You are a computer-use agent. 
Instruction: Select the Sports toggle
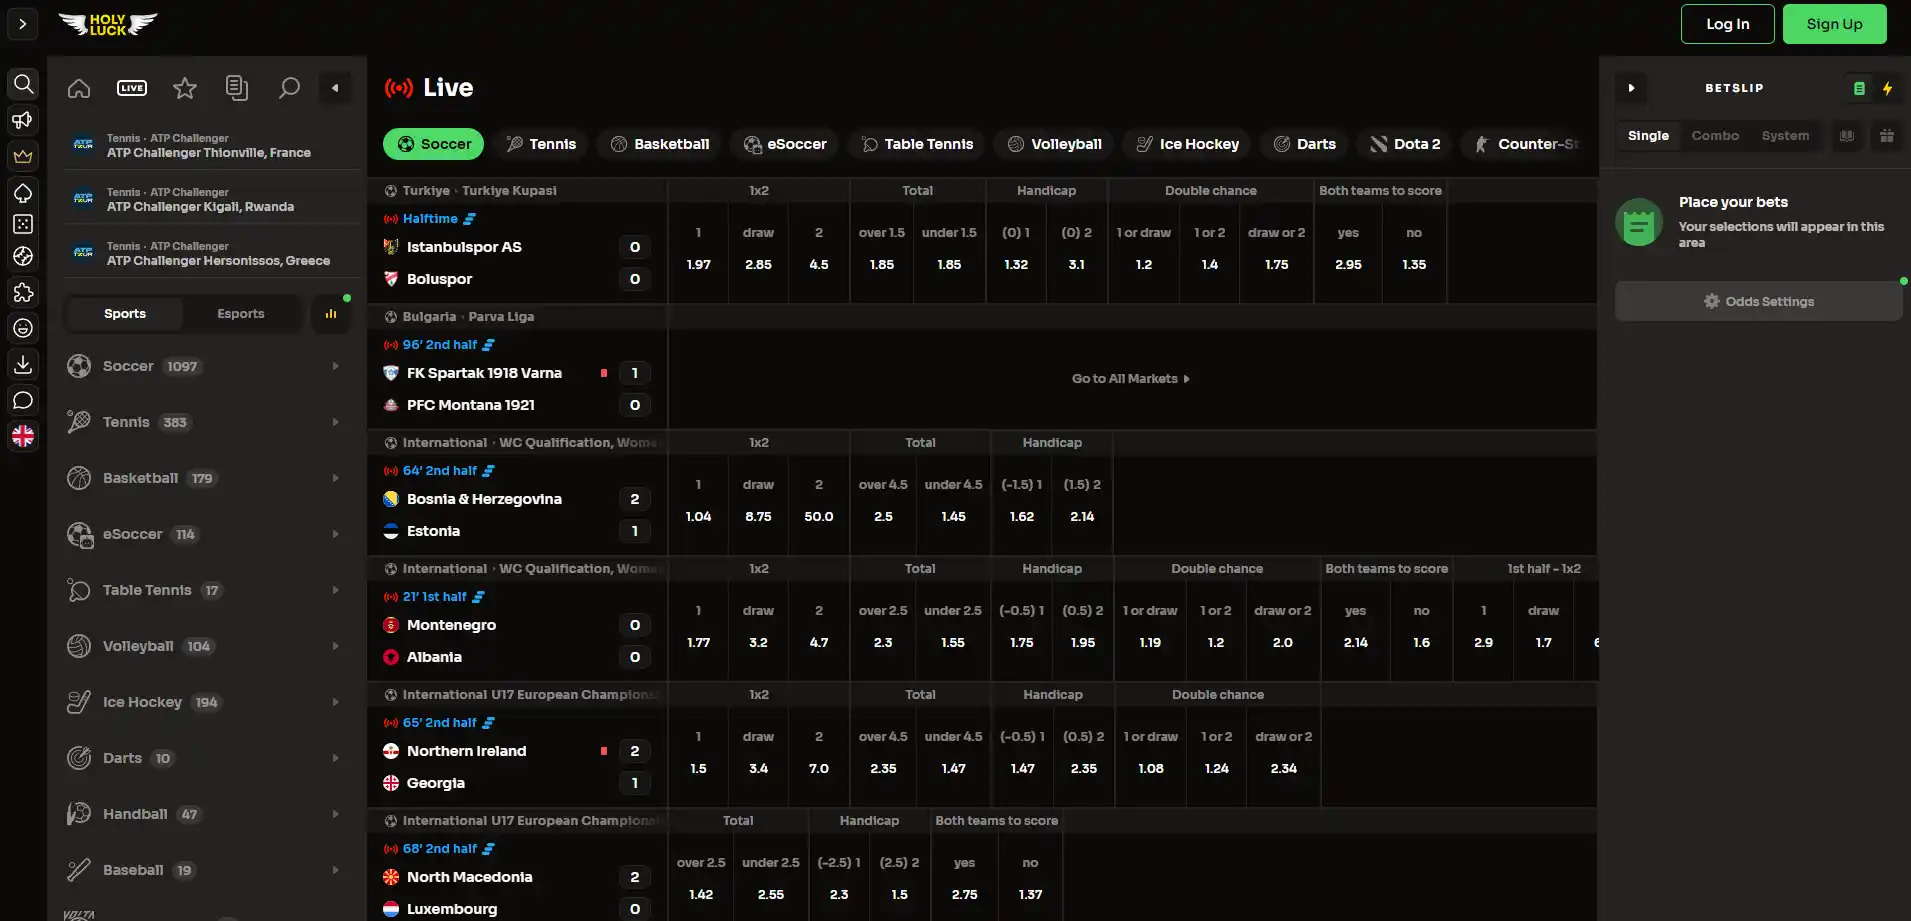pyautogui.click(x=125, y=314)
